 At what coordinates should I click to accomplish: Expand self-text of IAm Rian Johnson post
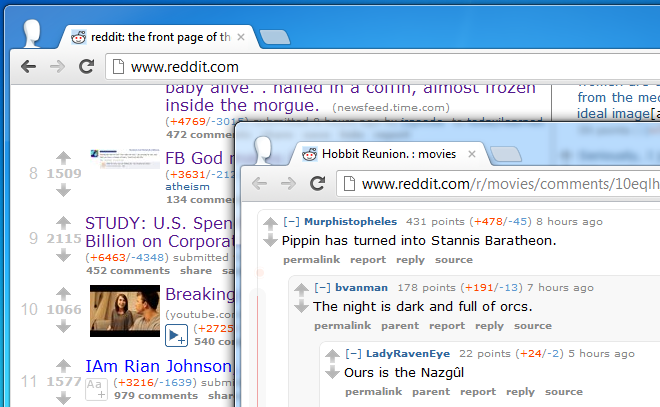[x=96, y=389]
